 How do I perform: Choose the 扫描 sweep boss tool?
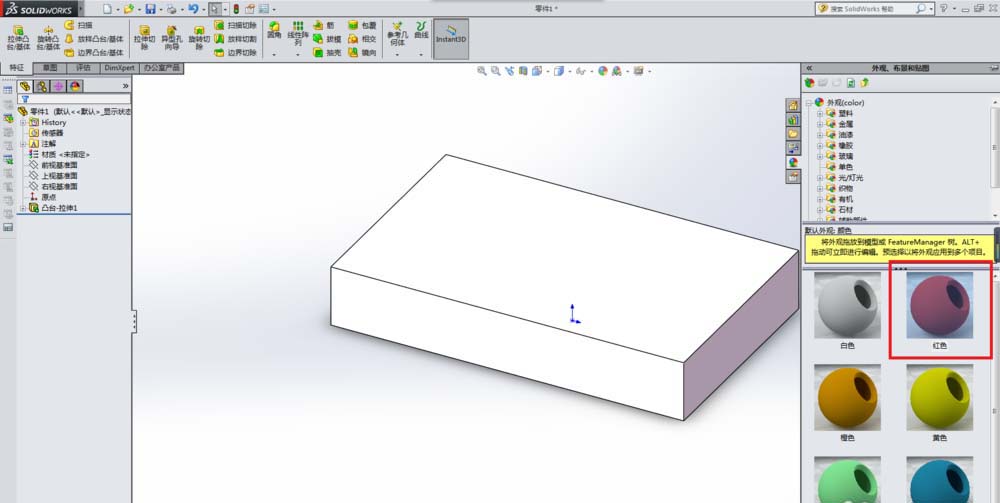(x=78, y=25)
